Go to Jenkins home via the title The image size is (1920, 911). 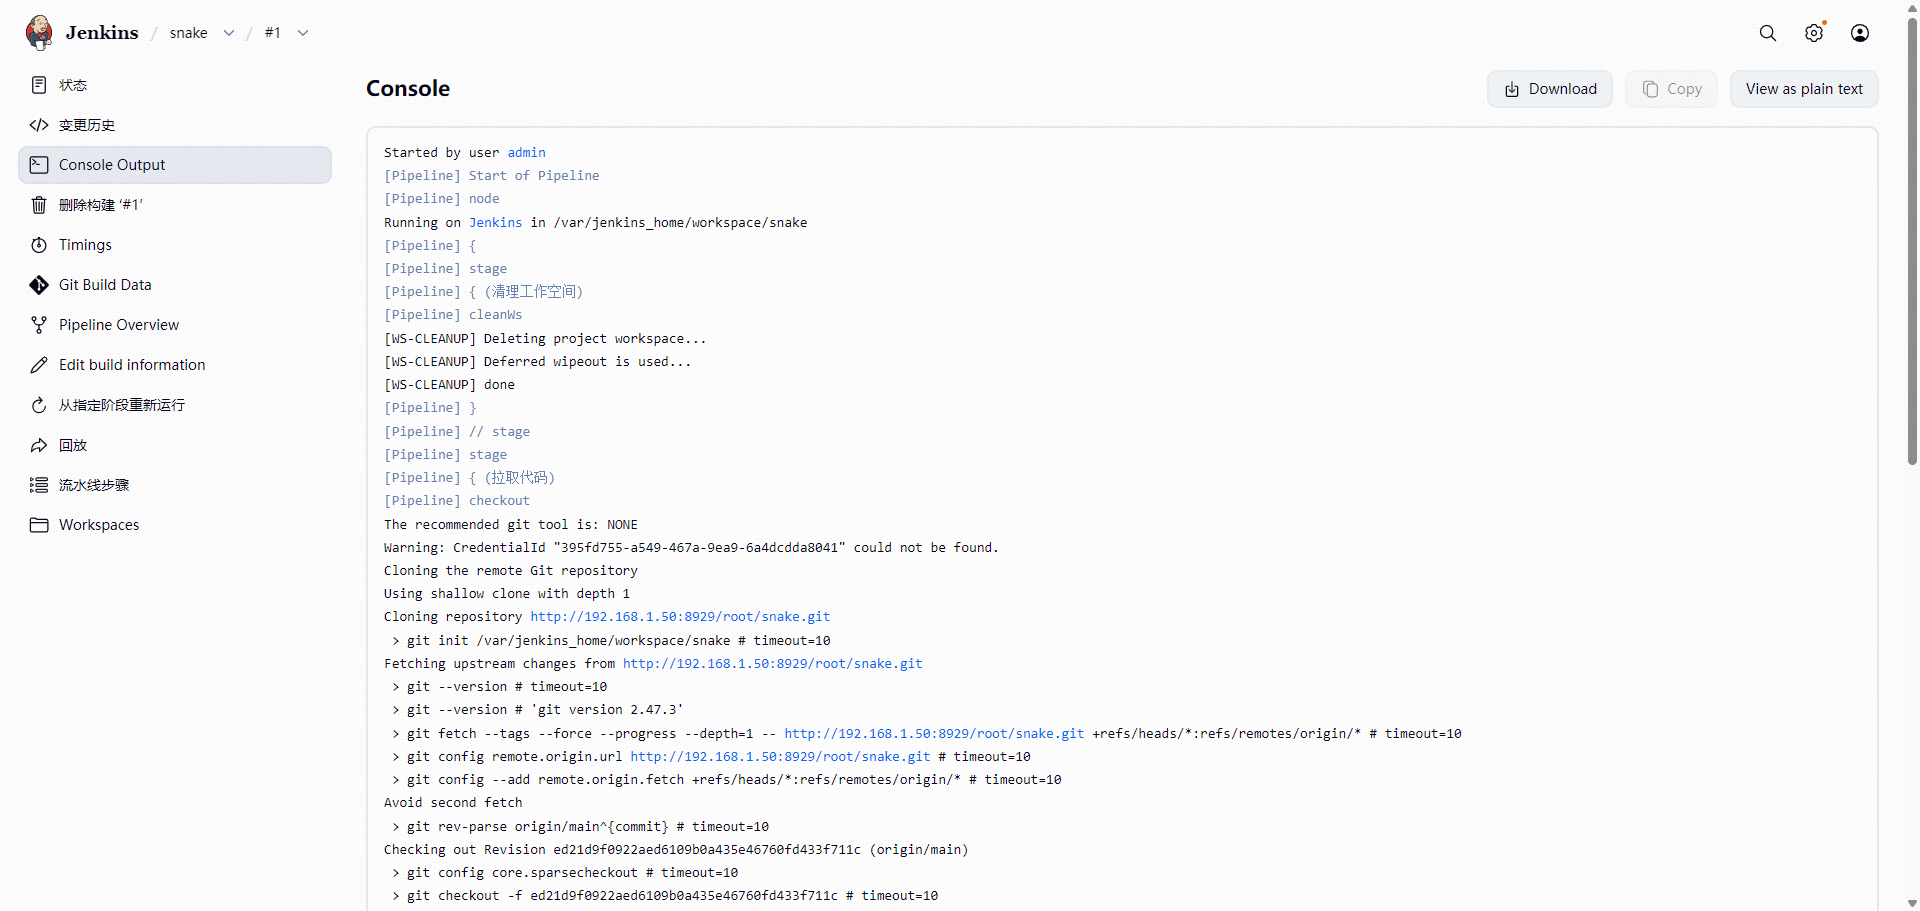coord(102,33)
